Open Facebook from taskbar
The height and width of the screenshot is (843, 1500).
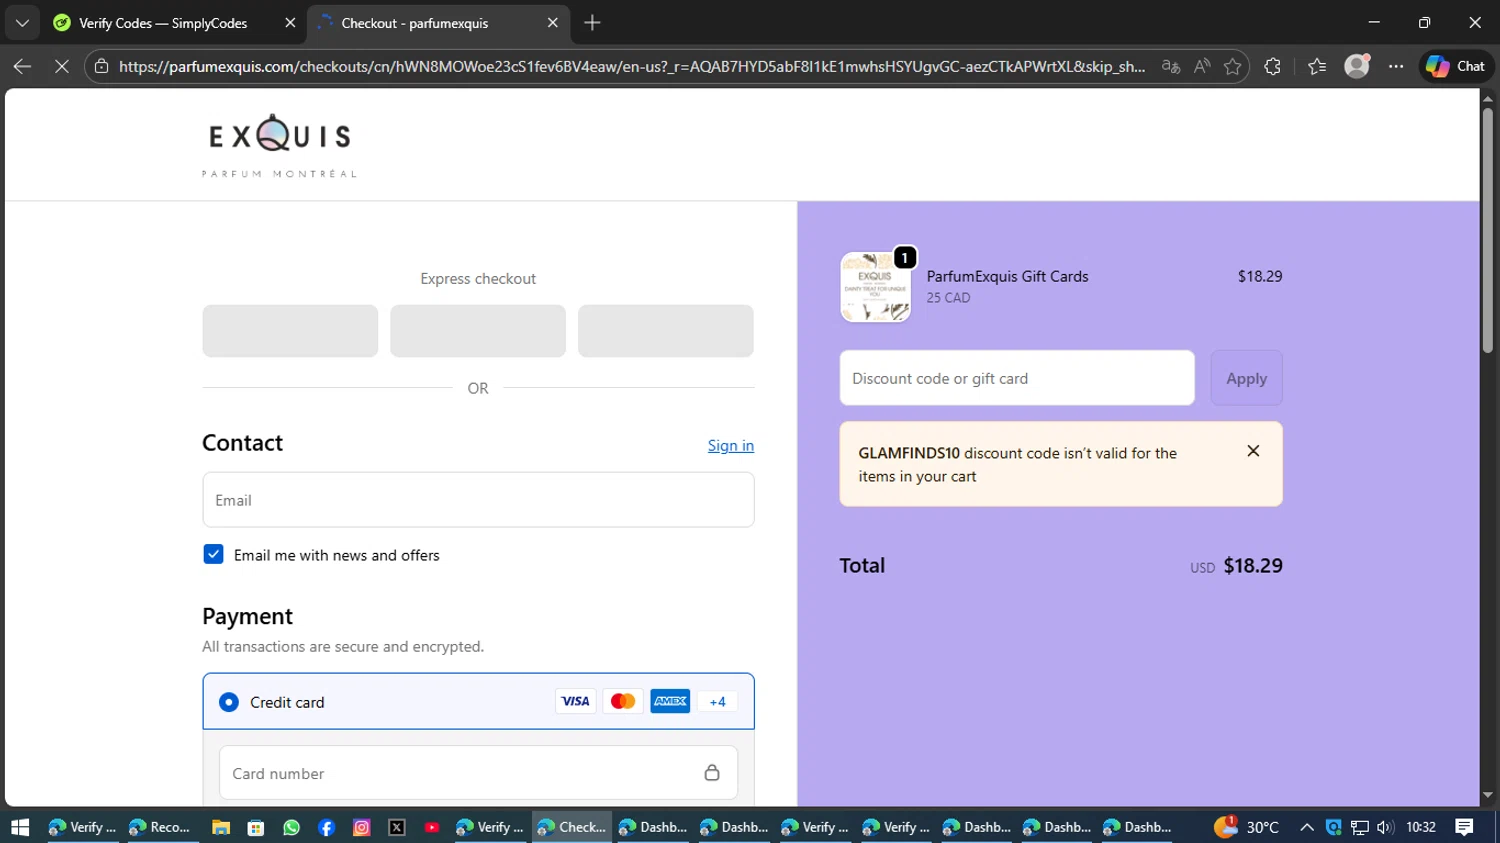point(326,827)
